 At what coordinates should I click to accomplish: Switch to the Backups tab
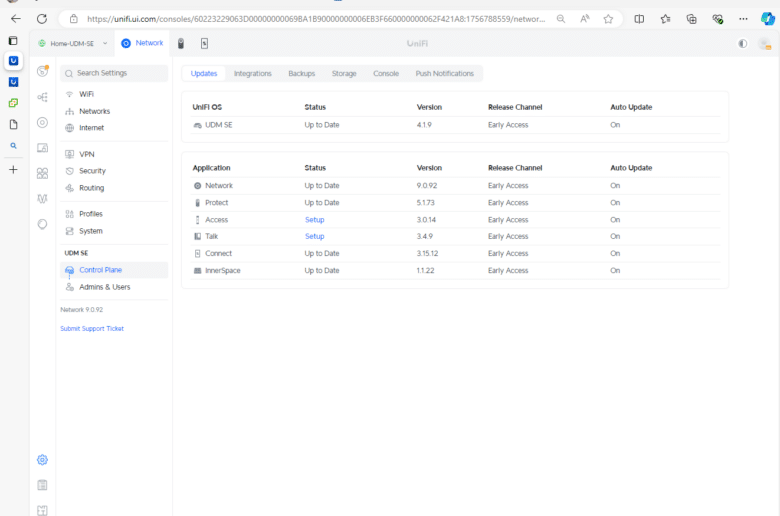pos(301,73)
